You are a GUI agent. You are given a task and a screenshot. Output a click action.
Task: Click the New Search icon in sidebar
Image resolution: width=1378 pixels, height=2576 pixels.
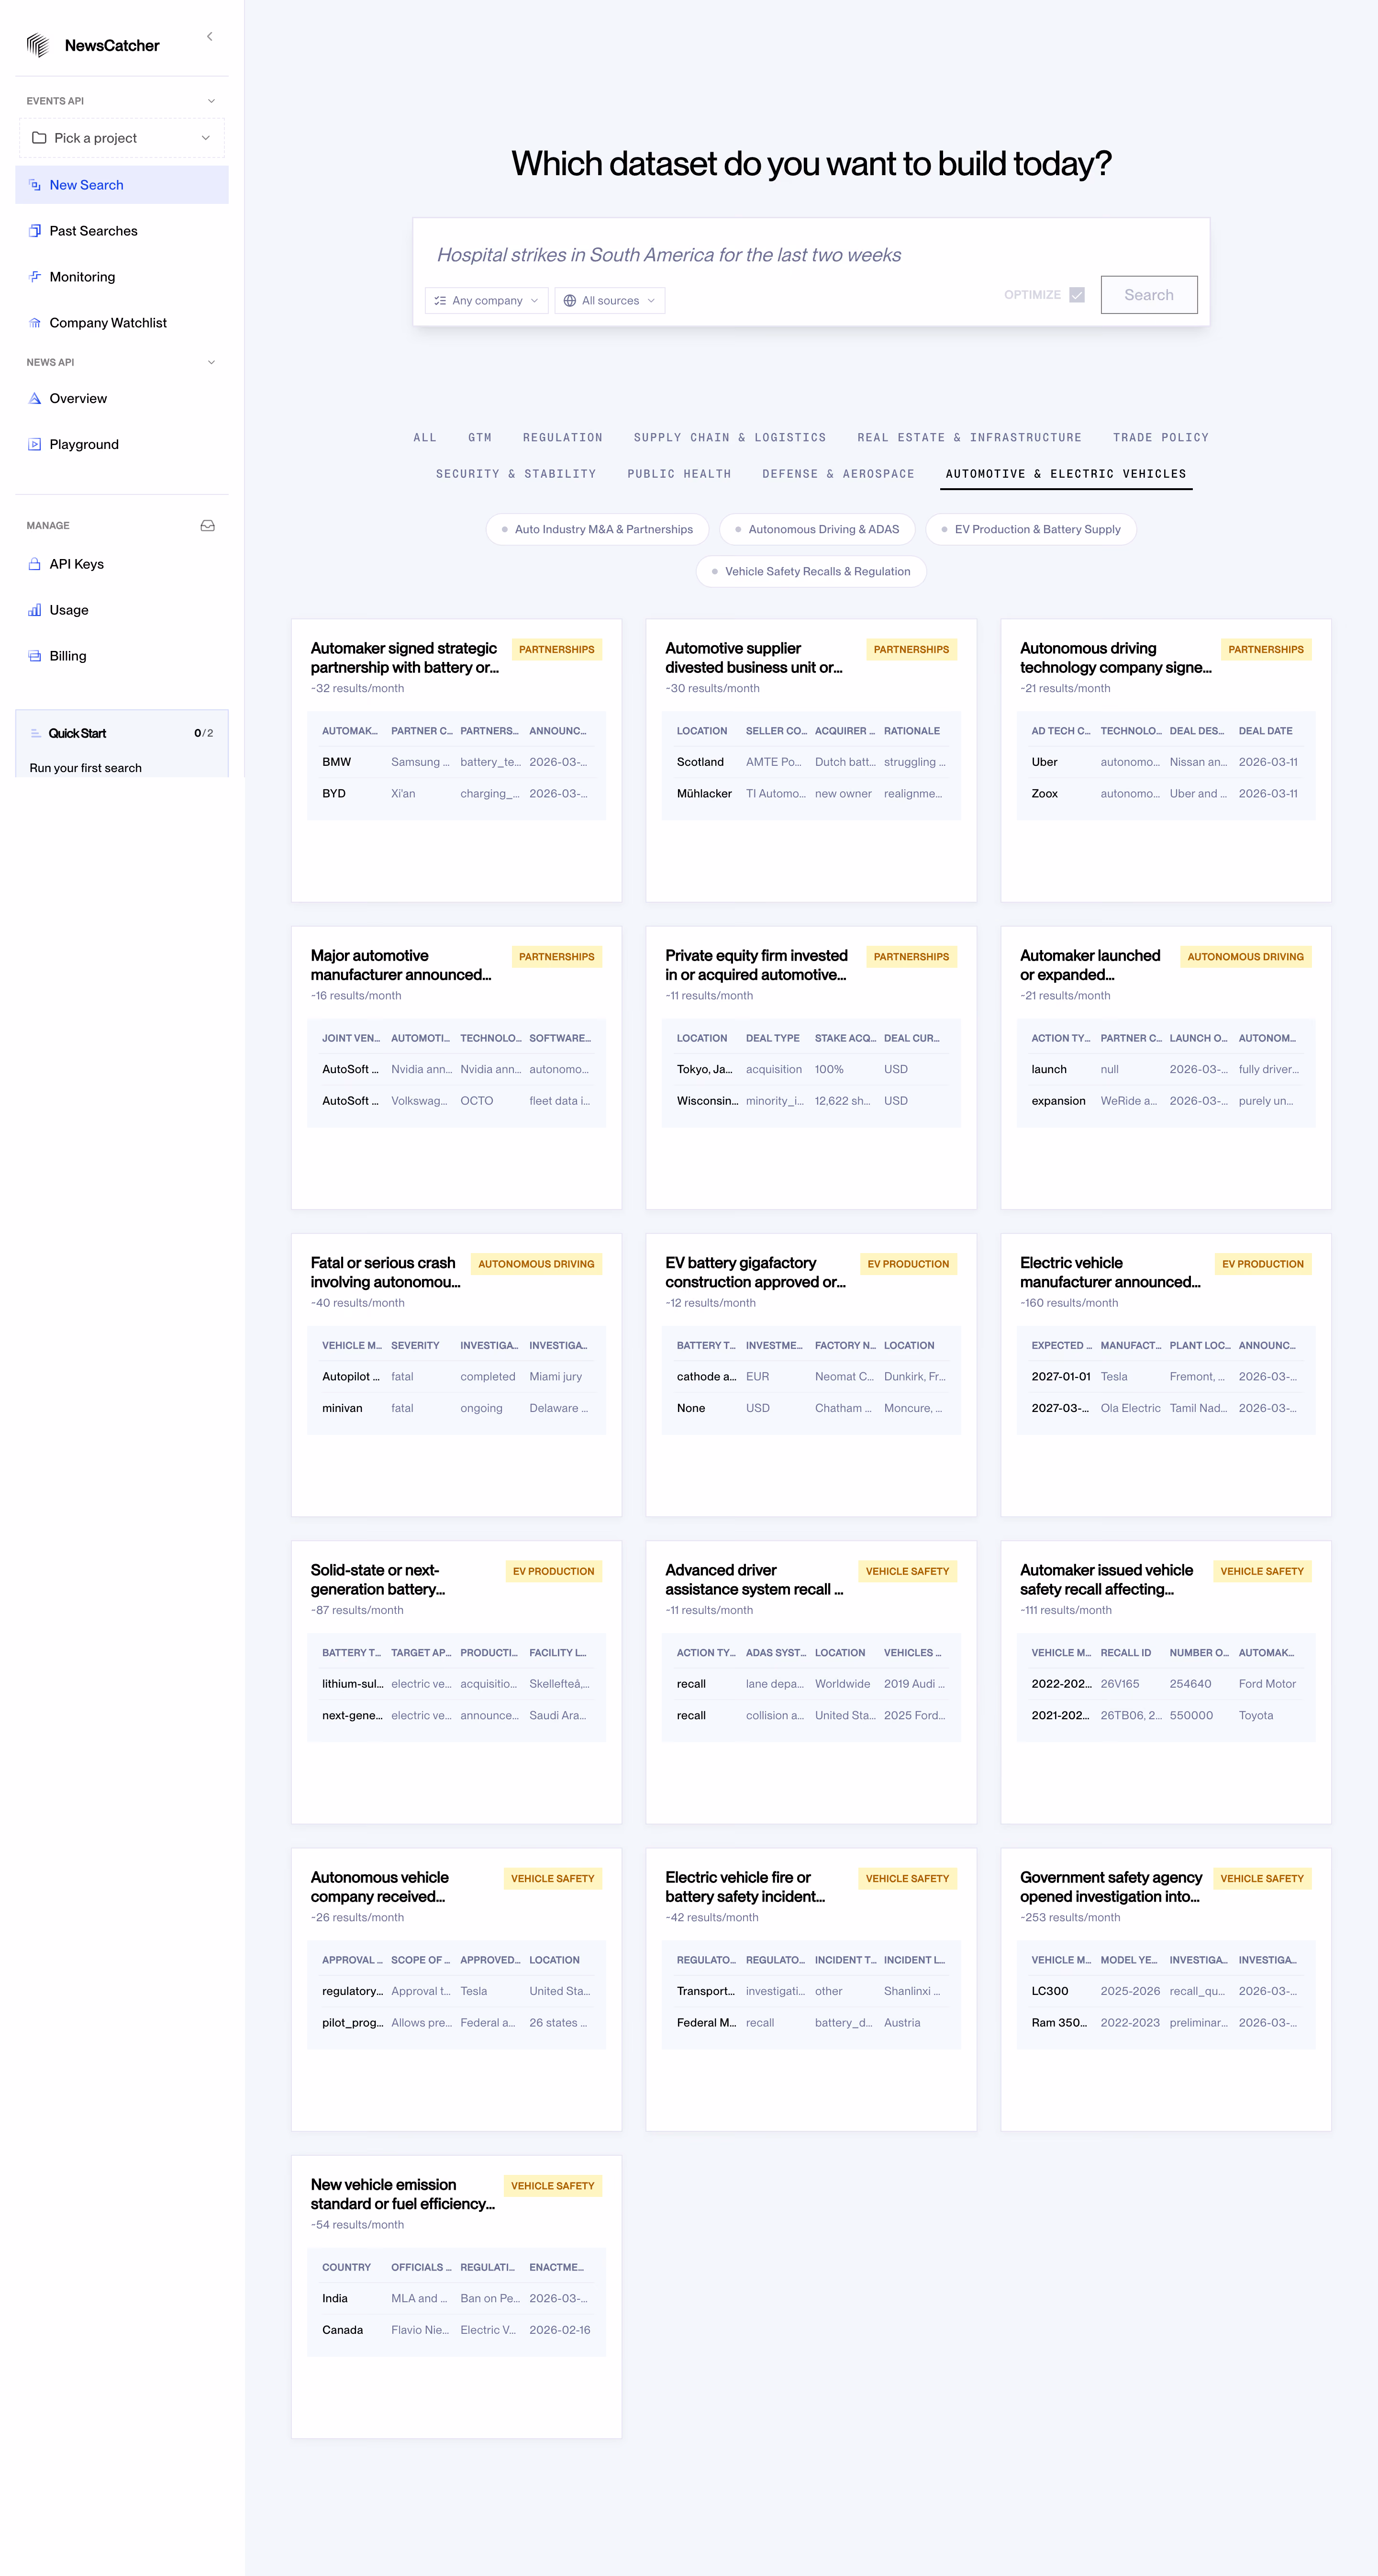tap(35, 185)
